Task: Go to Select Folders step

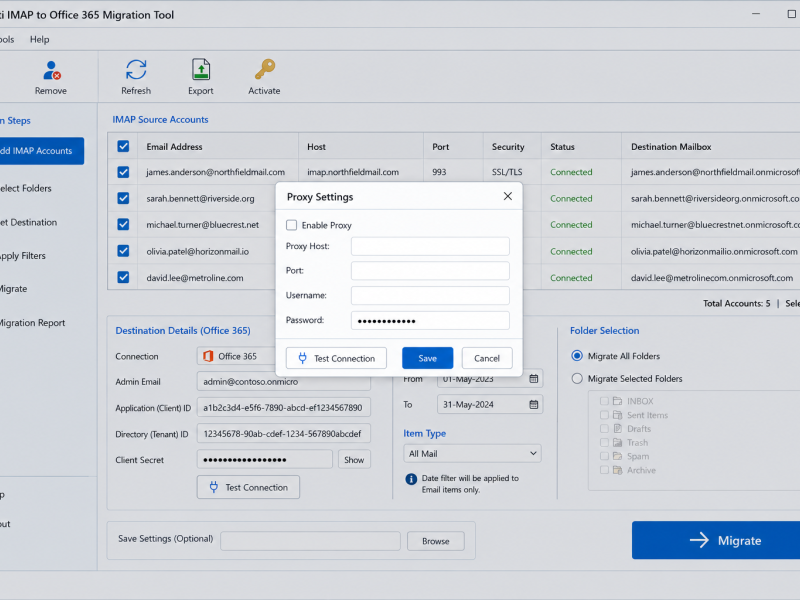Action: [26, 188]
